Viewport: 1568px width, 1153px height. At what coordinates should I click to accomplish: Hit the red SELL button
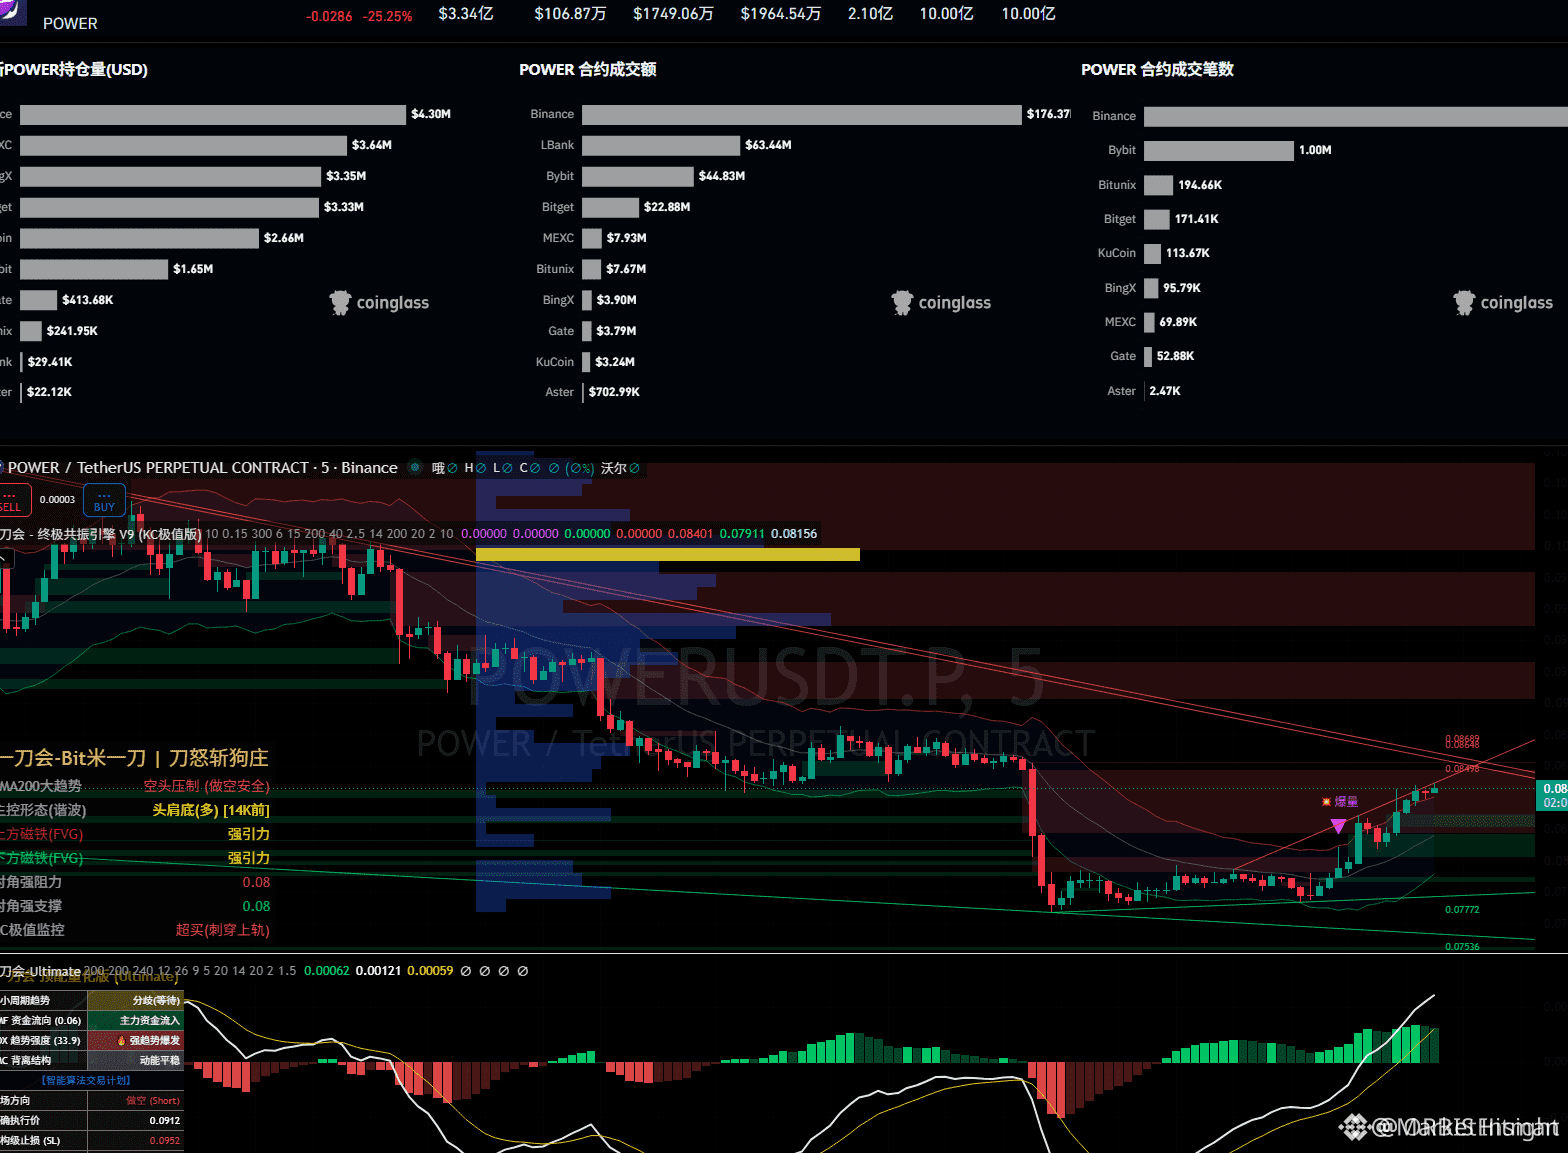coord(12,500)
